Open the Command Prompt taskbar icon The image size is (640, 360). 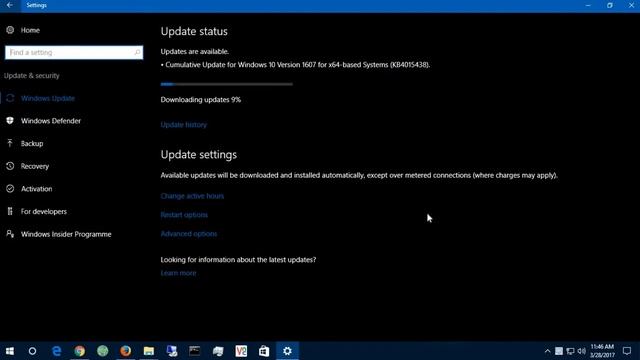pyautogui.click(x=195, y=351)
